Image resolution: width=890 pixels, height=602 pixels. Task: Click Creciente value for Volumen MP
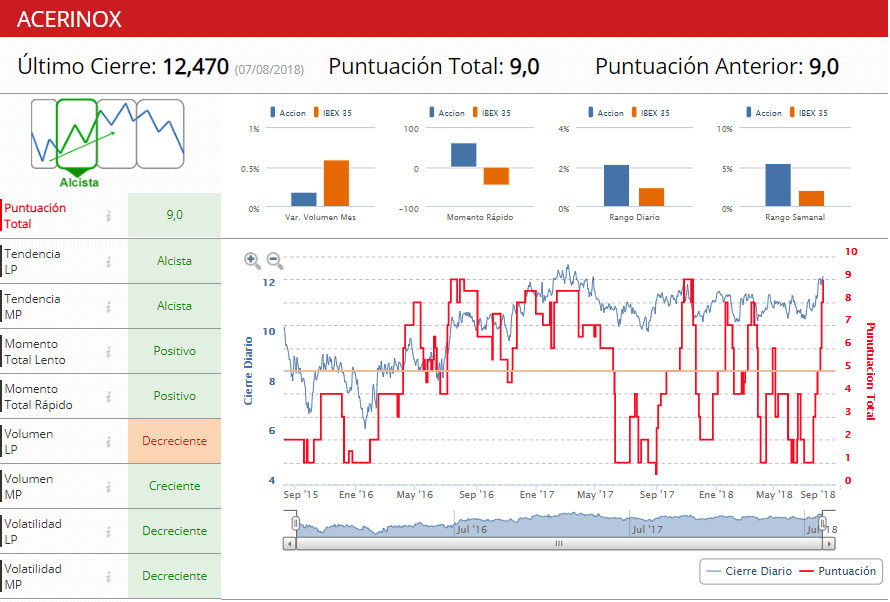[174, 486]
